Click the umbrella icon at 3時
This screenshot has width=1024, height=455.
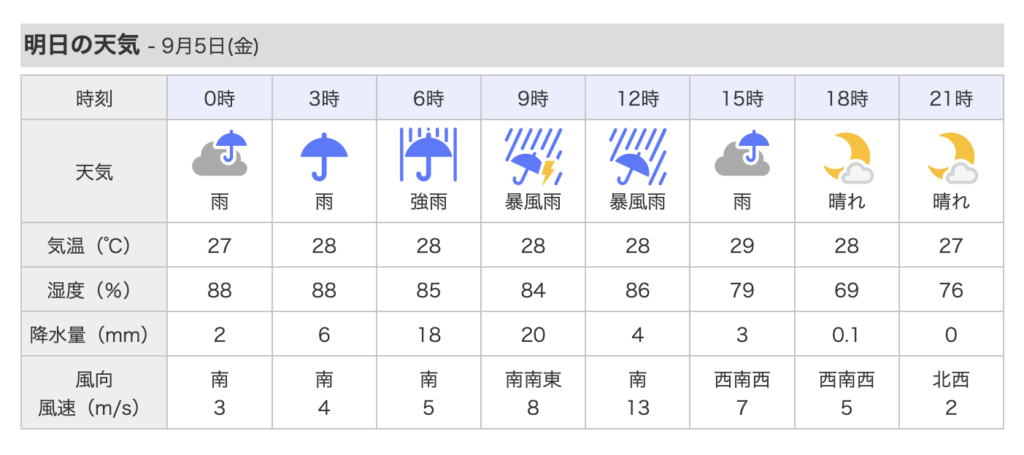click(324, 155)
